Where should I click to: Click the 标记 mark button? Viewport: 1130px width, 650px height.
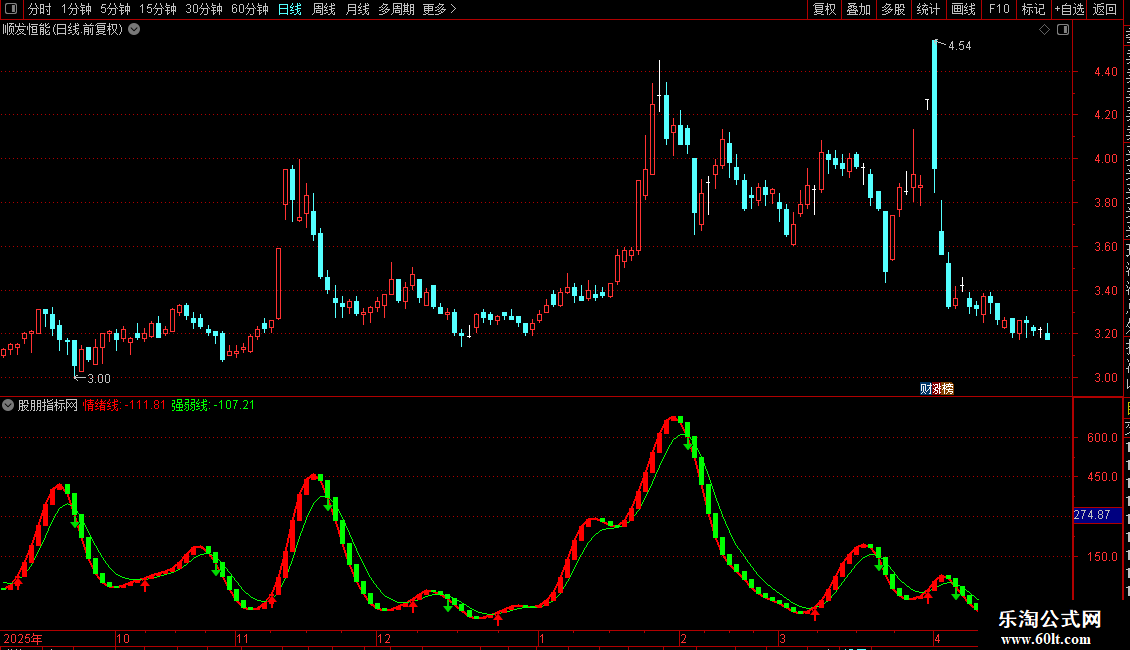(x=1033, y=9)
